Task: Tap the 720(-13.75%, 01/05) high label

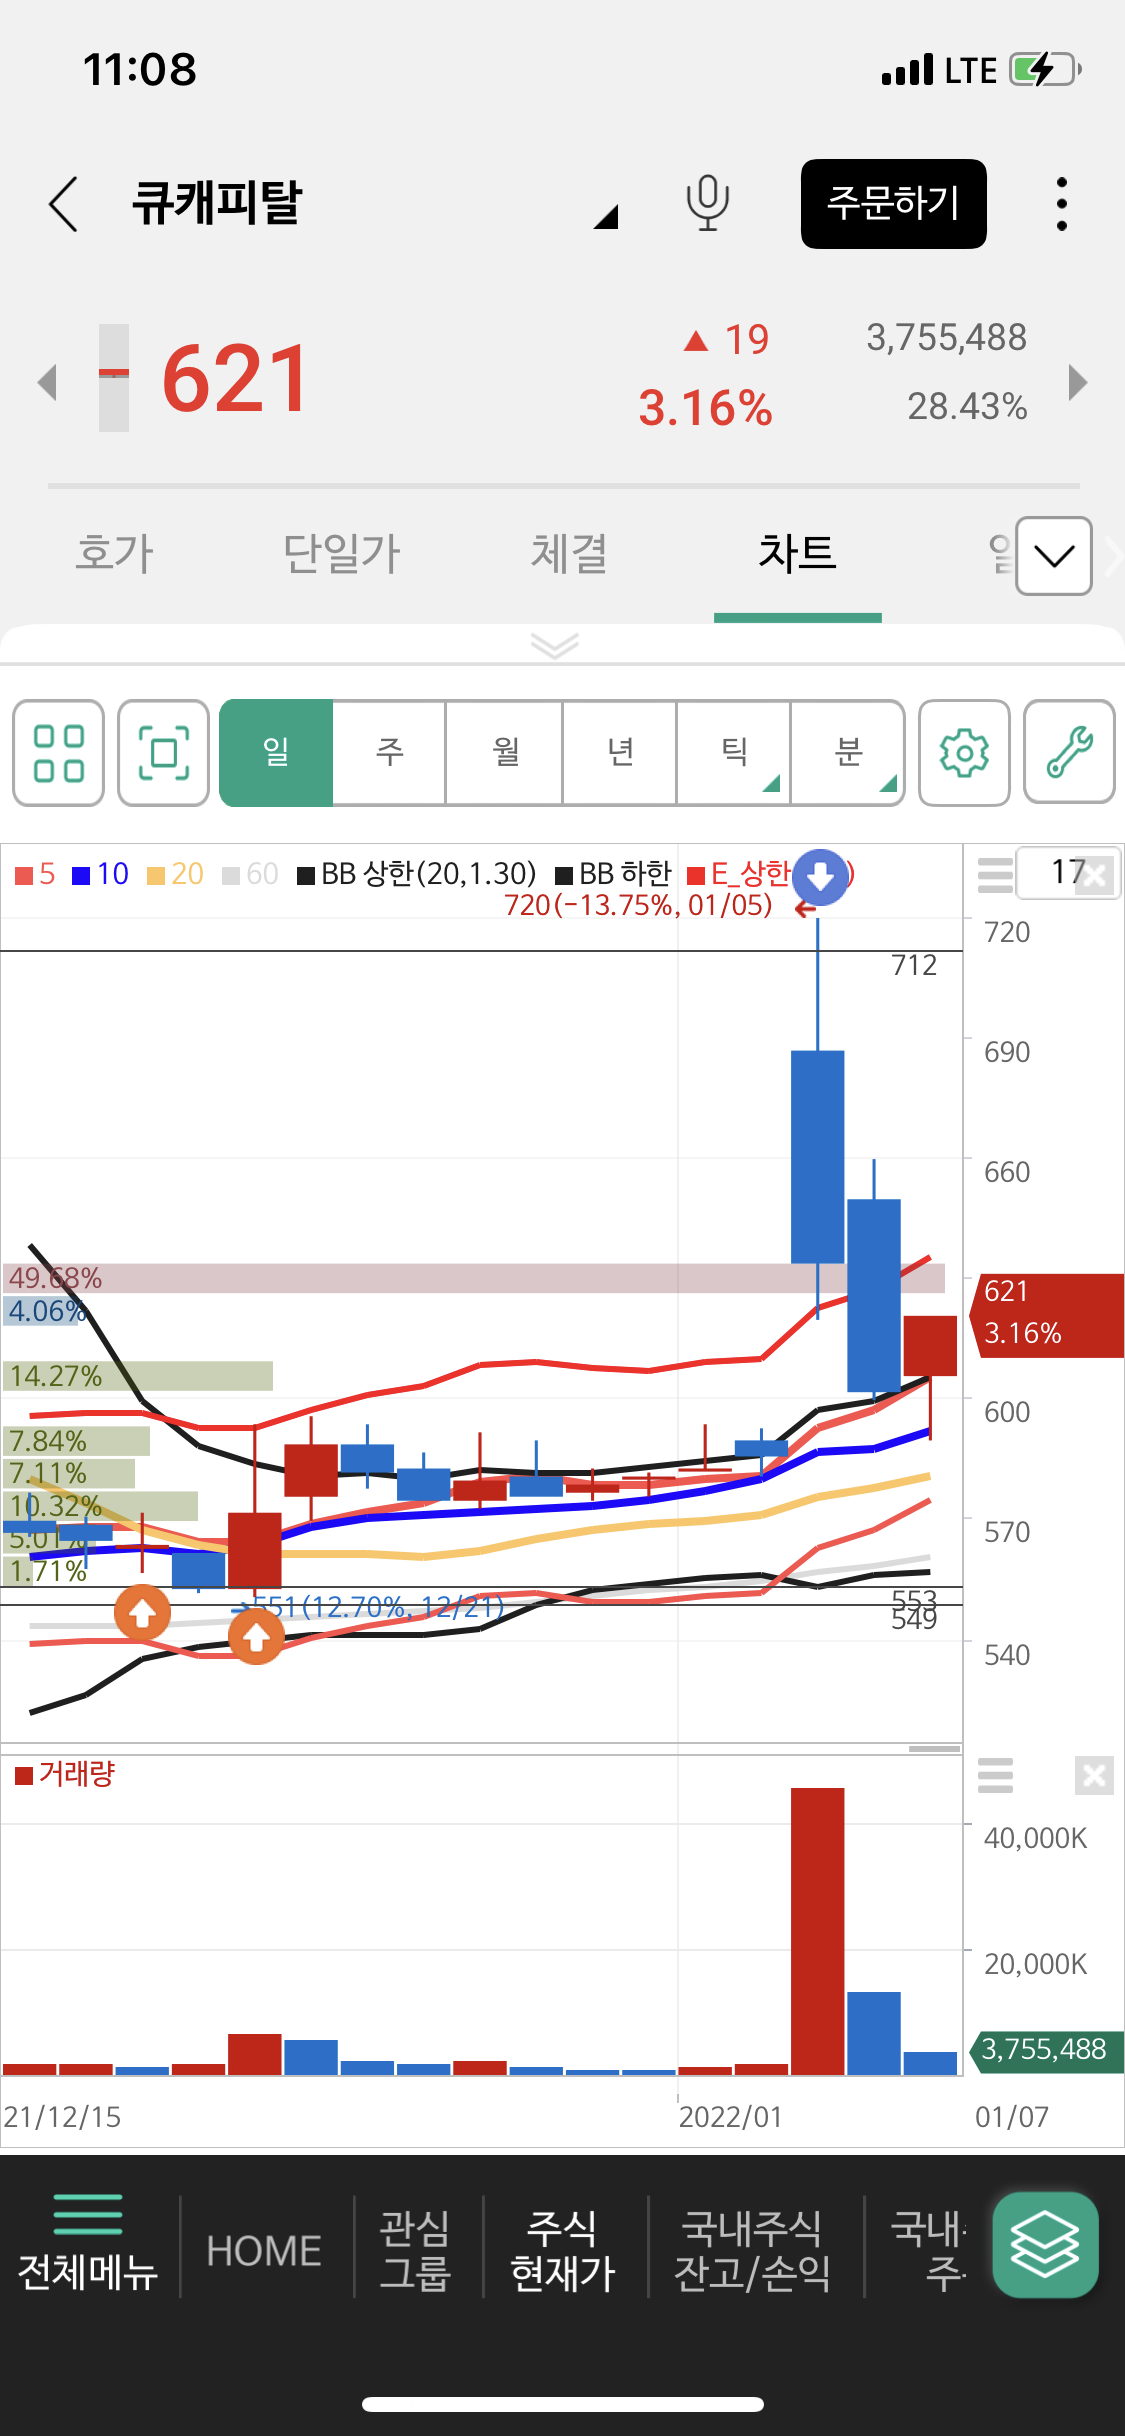Action: 638,906
